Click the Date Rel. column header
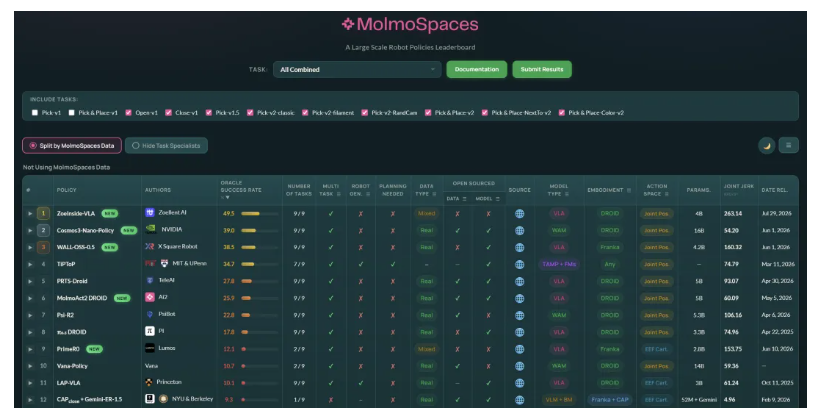The width and height of the screenshot is (816, 417). click(775, 190)
